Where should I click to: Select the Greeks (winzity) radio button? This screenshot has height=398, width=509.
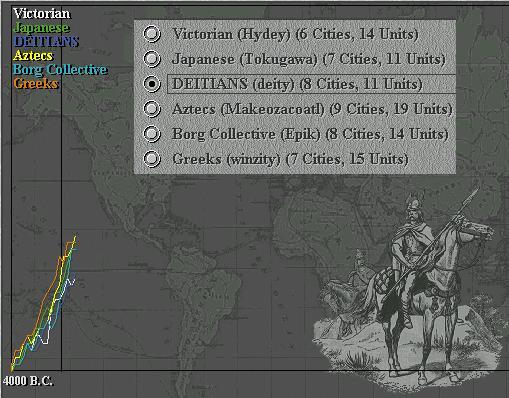[152, 159]
